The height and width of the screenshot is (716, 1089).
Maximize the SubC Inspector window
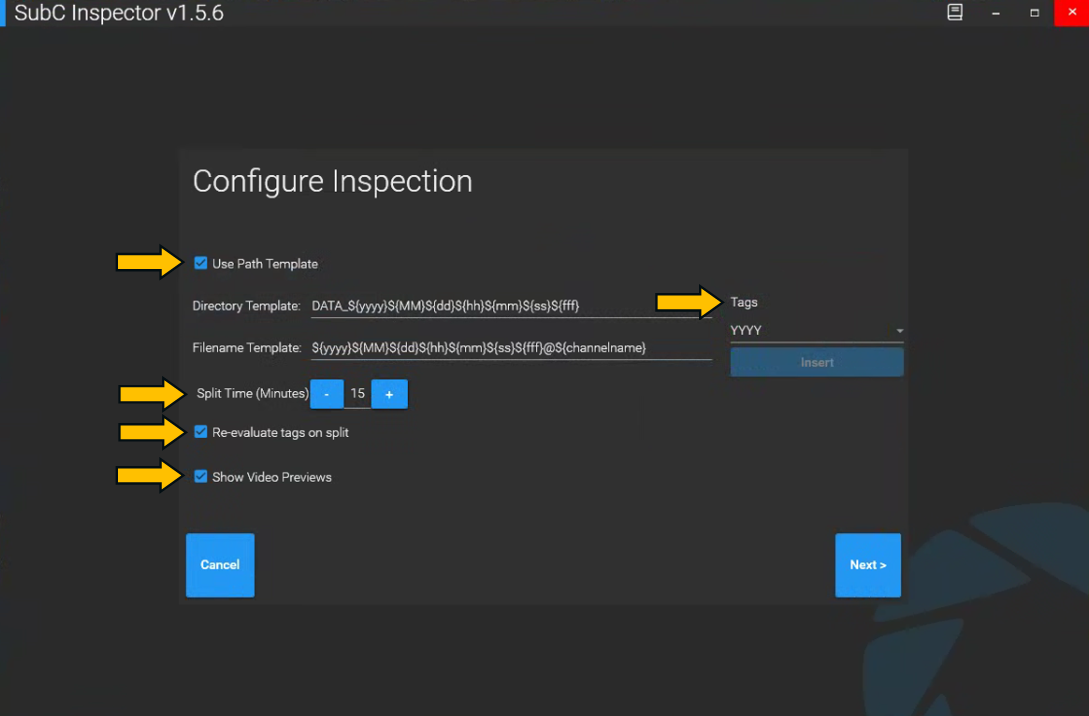1034,13
